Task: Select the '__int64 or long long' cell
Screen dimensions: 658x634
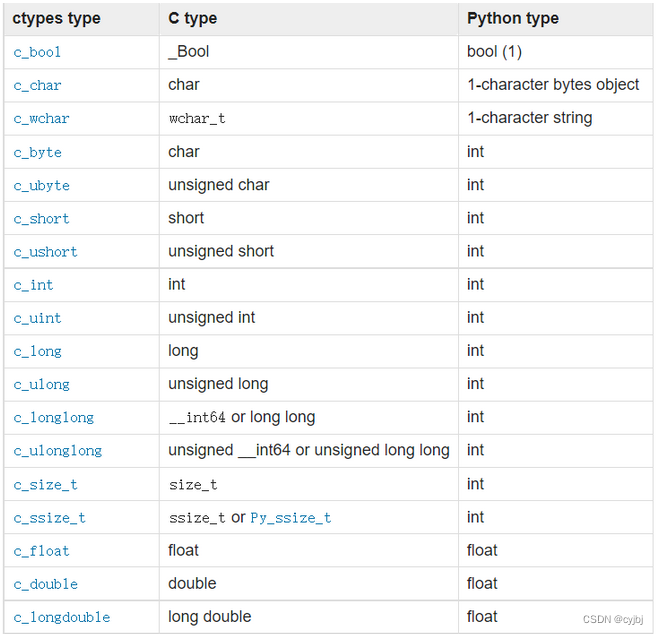Action: [308, 417]
